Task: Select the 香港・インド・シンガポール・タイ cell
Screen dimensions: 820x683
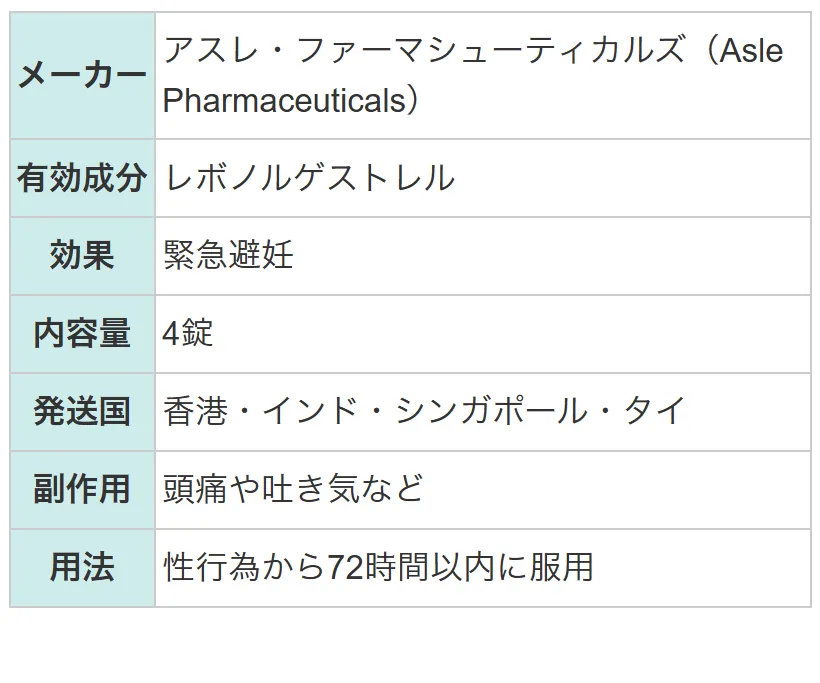Action: (483, 412)
